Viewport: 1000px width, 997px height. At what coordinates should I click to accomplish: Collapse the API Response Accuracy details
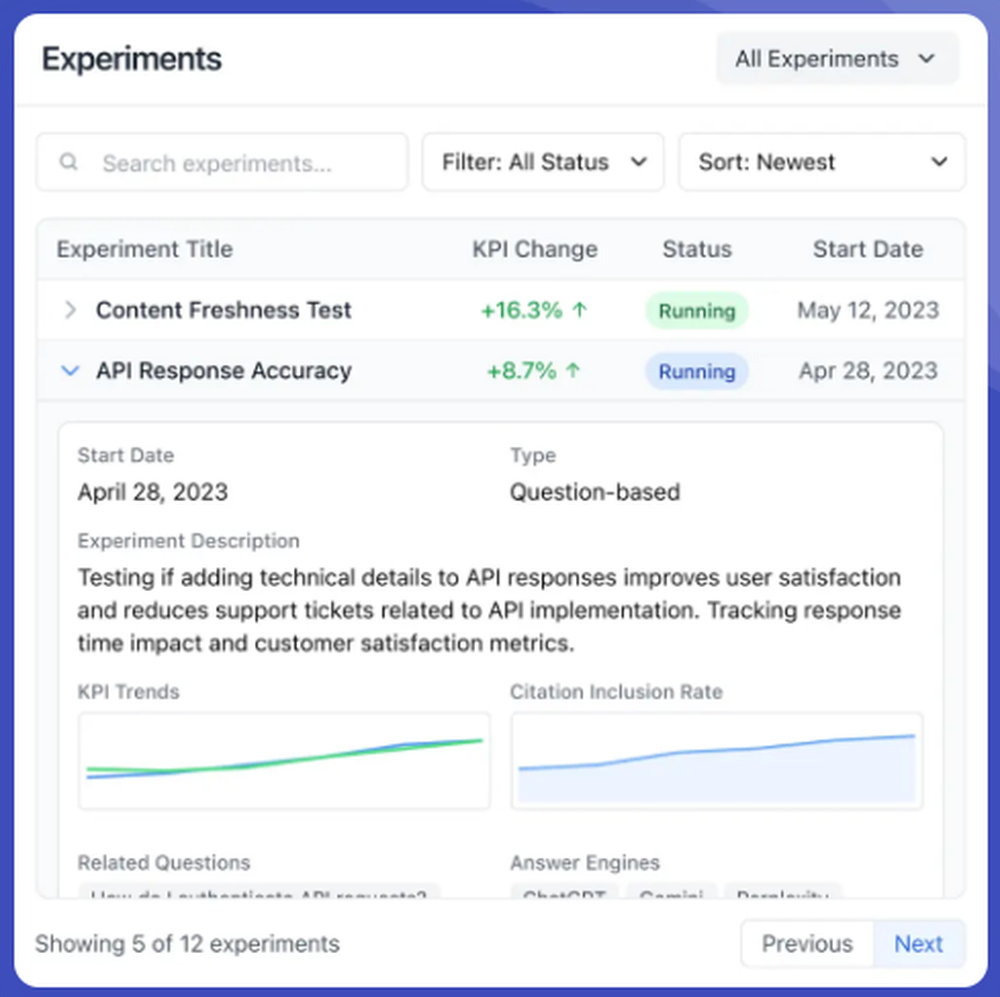coord(70,370)
